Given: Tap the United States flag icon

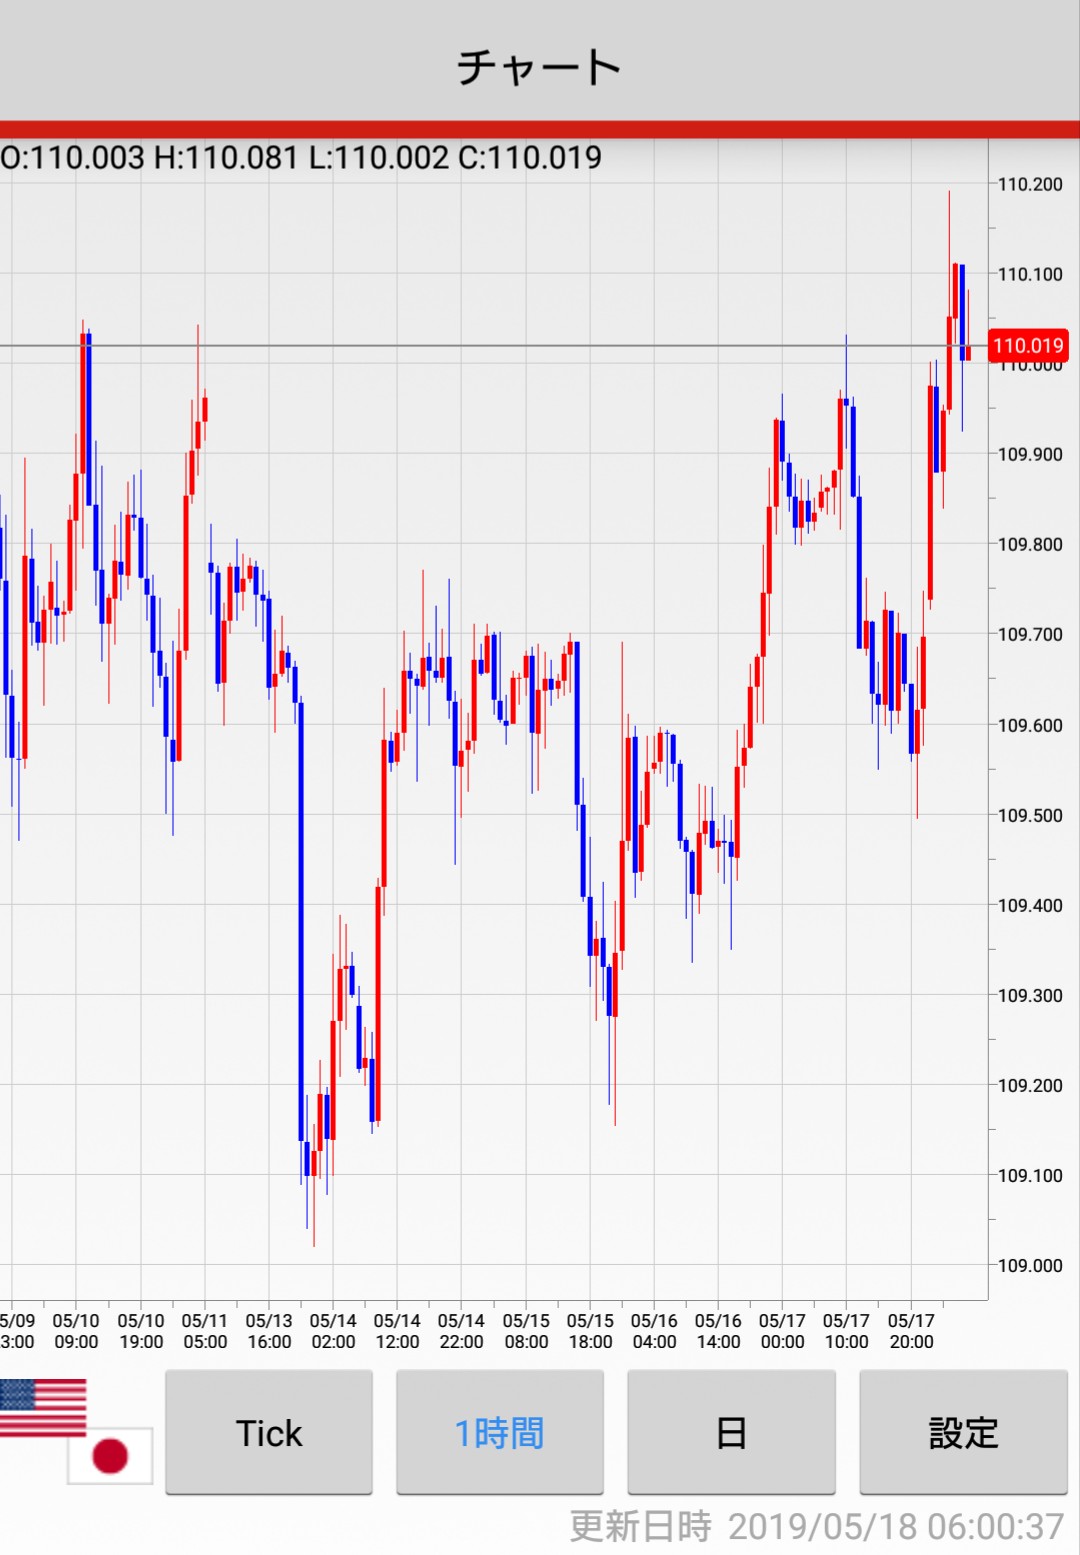Looking at the screenshot, I should tap(42, 1407).
